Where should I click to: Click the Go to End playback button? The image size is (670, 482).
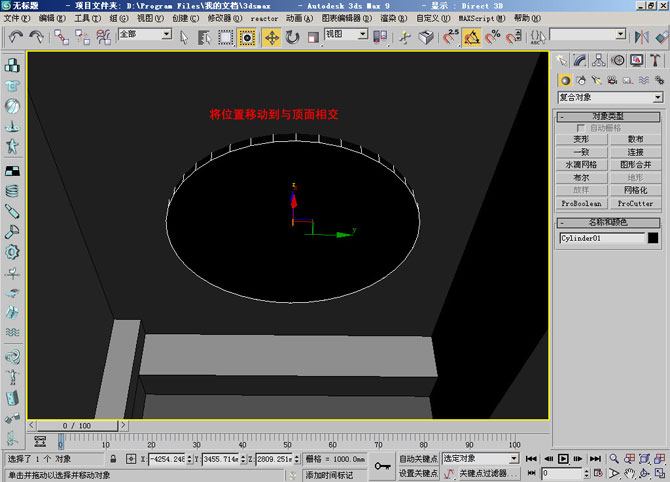click(x=595, y=459)
